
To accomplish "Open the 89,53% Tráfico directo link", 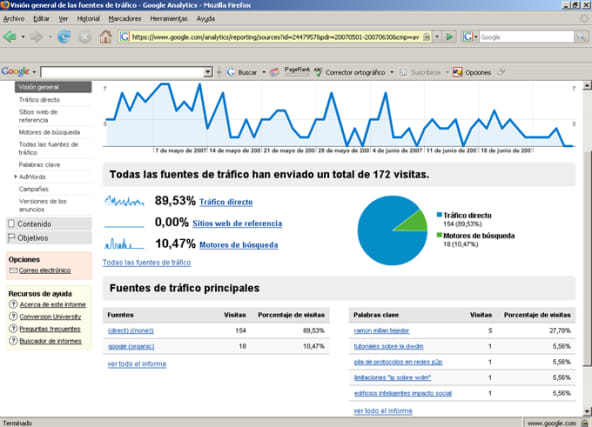I will tap(226, 202).
